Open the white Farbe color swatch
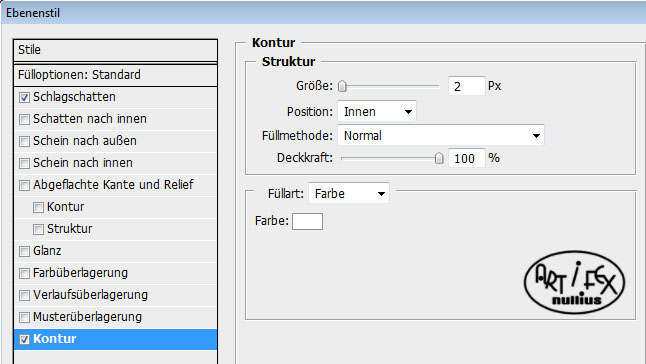This screenshot has width=646, height=364. [x=307, y=221]
